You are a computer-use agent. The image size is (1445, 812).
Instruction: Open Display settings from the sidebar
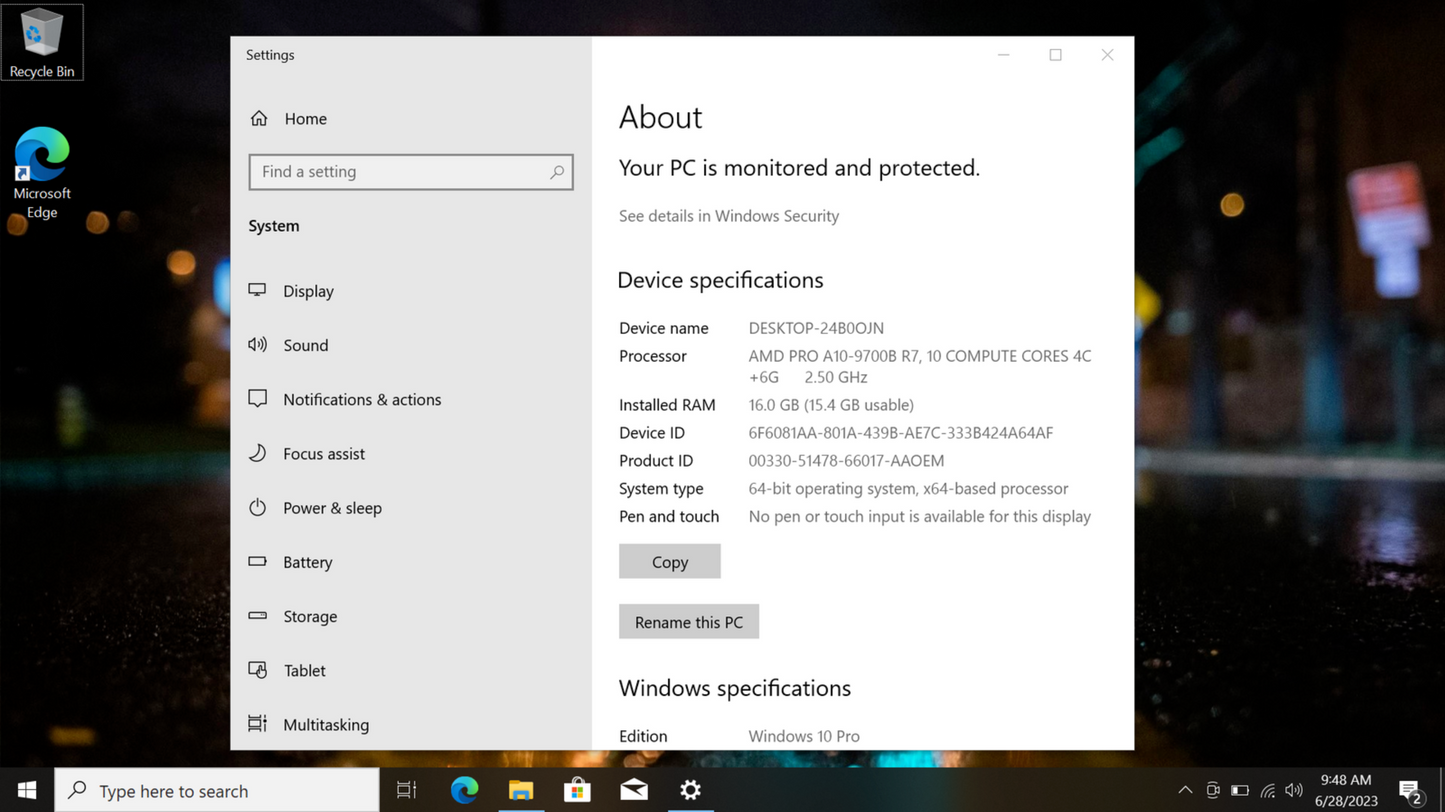[x=307, y=291]
